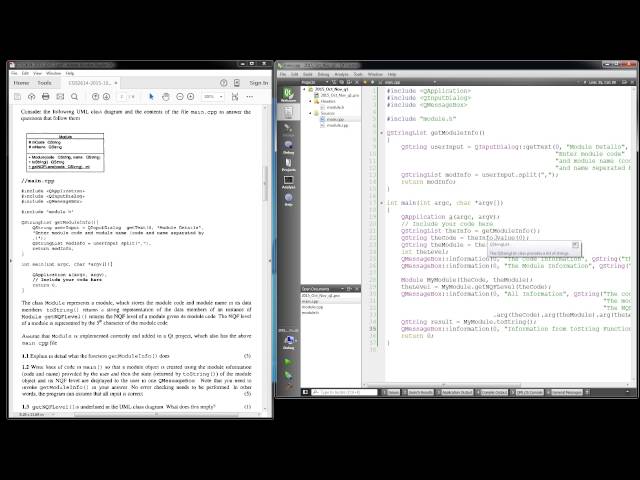640x480 pixels.
Task: Print the PDF document
Action: (x=46, y=97)
